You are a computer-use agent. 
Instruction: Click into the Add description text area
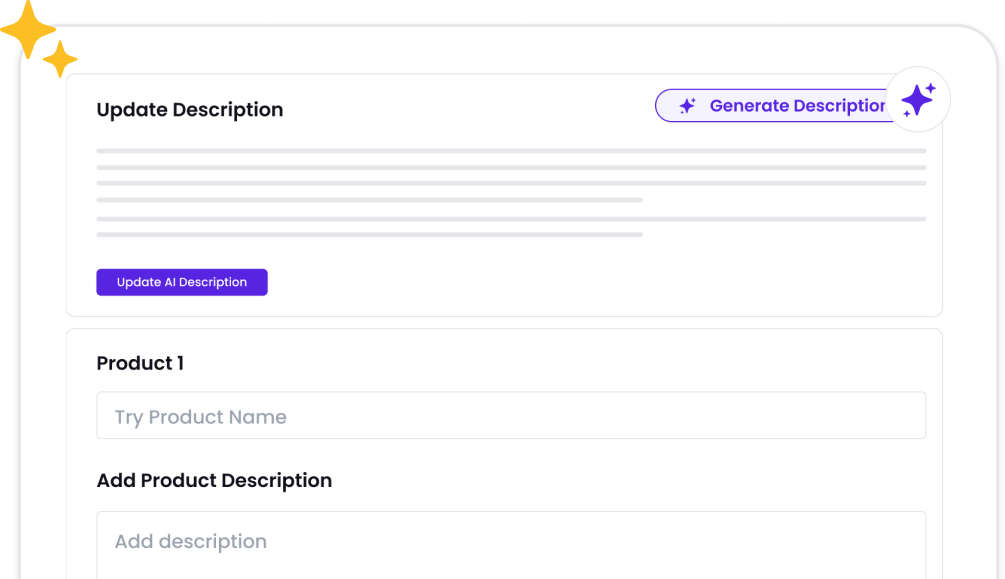tap(511, 544)
